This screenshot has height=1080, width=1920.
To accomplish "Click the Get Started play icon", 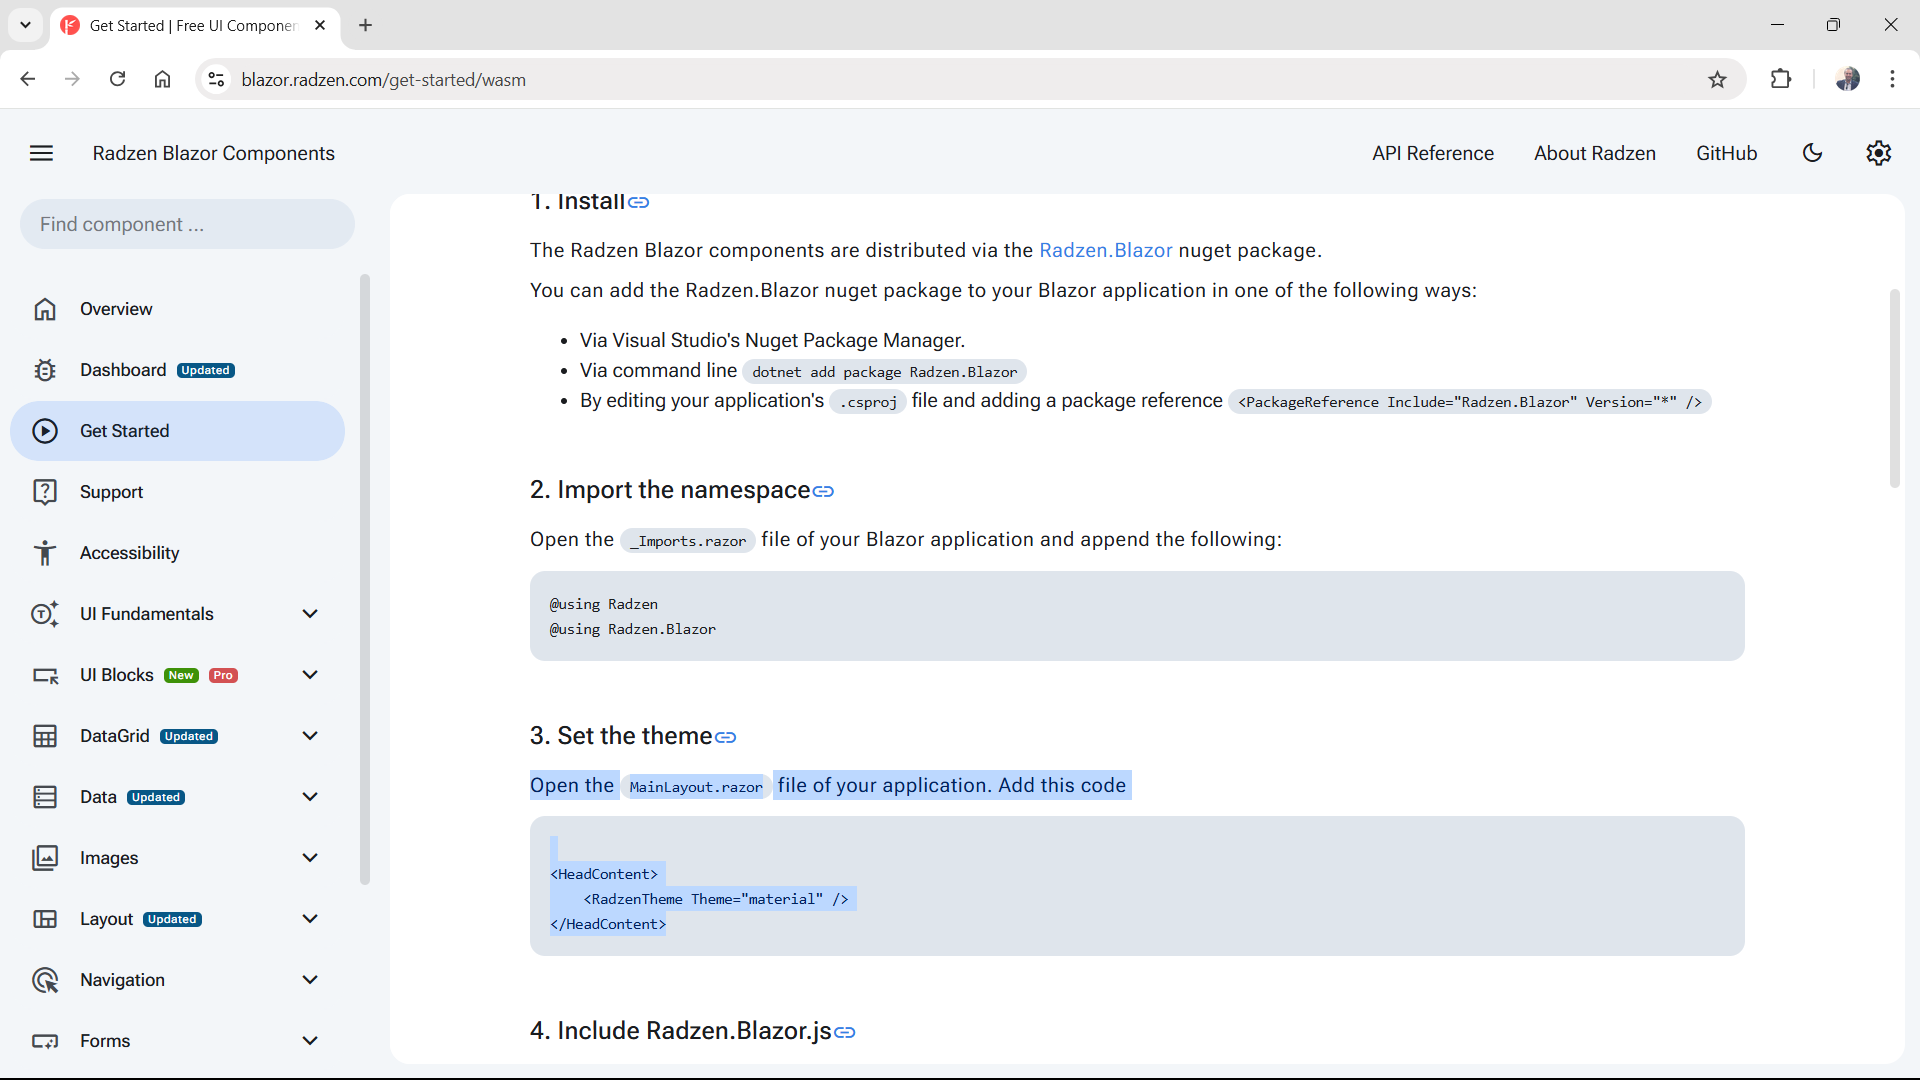I will [45, 431].
